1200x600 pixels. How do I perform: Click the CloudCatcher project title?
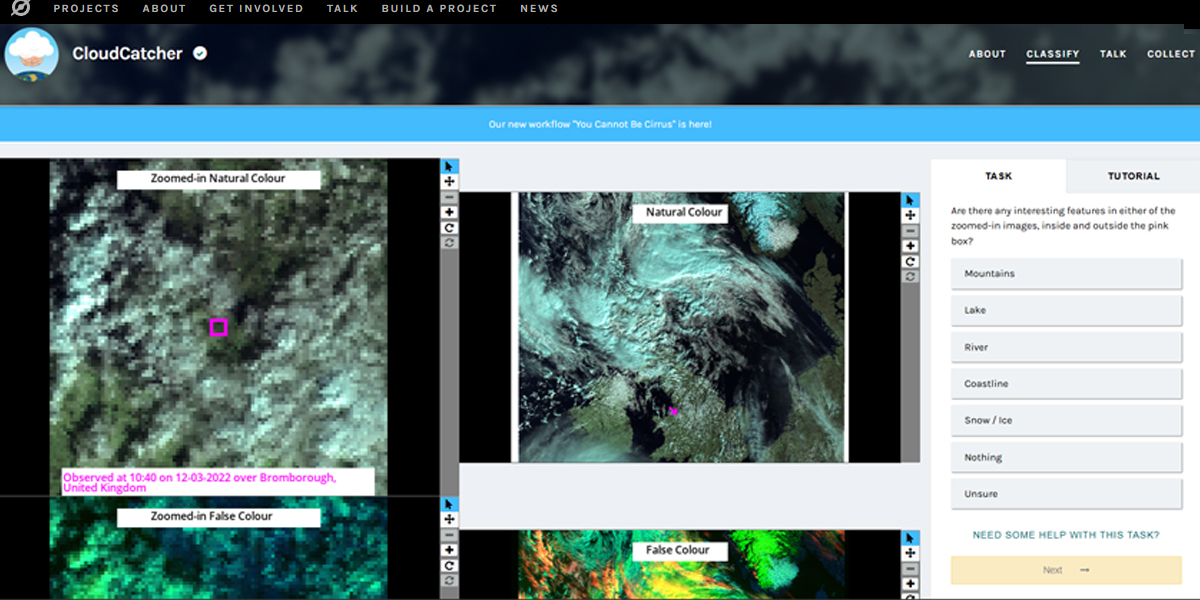tap(127, 54)
